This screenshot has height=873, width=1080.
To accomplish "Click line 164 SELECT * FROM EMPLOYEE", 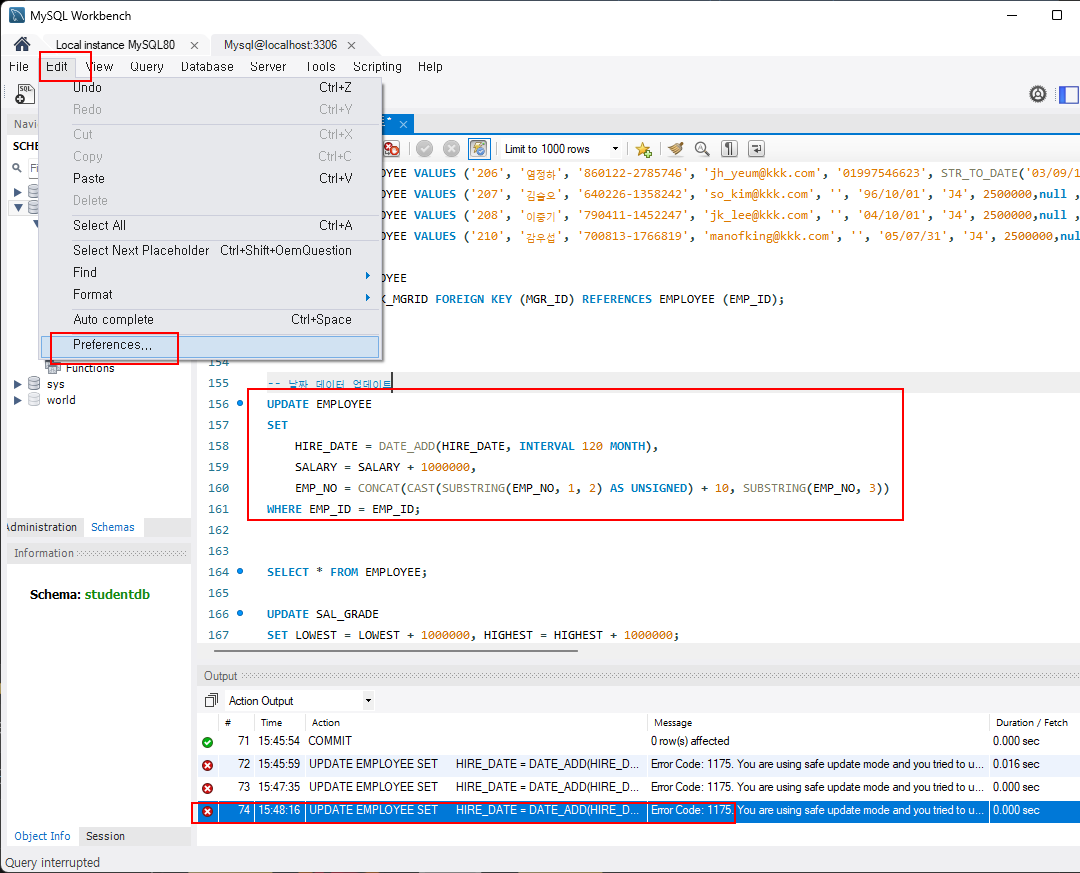I will 346,572.
